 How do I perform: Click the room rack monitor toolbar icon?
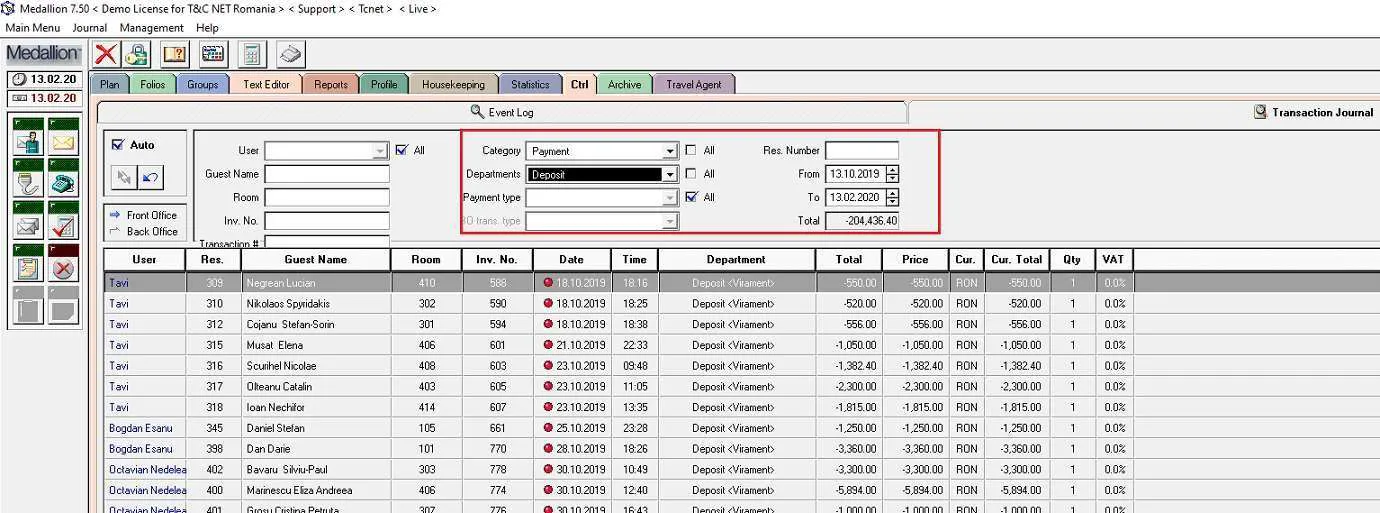213,54
